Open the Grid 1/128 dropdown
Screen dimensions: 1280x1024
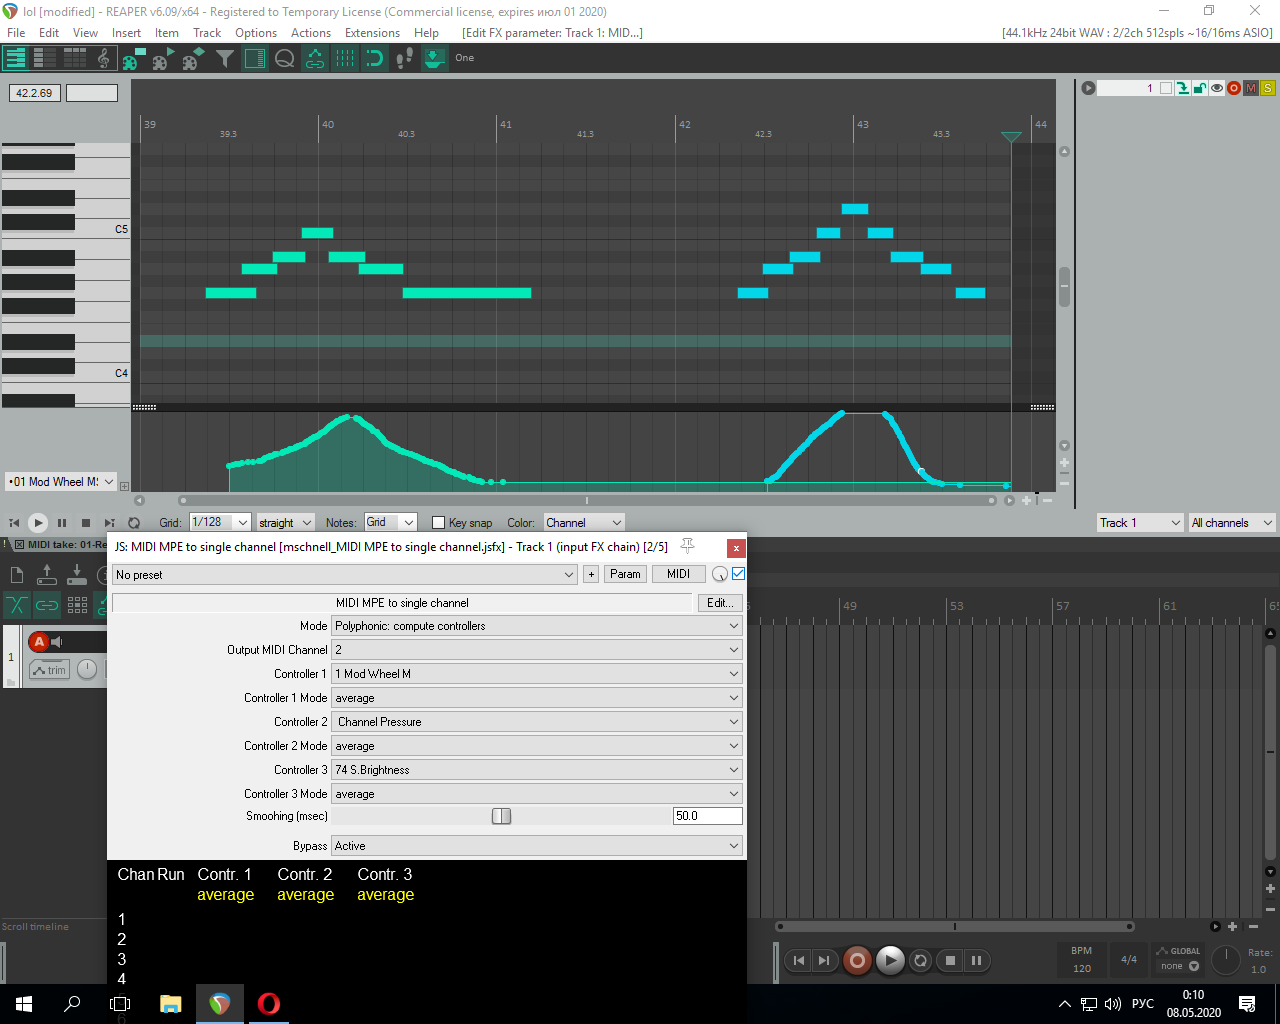pos(220,522)
